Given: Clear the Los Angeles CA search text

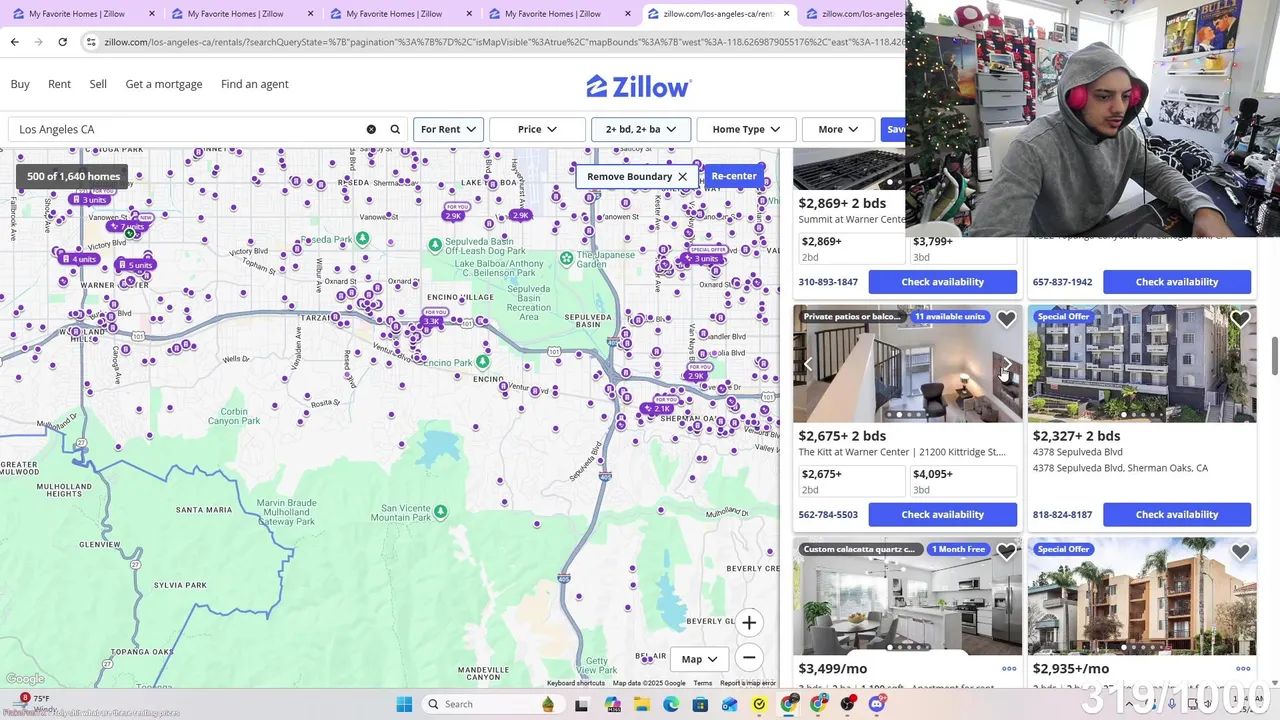Looking at the screenshot, I should point(371,129).
